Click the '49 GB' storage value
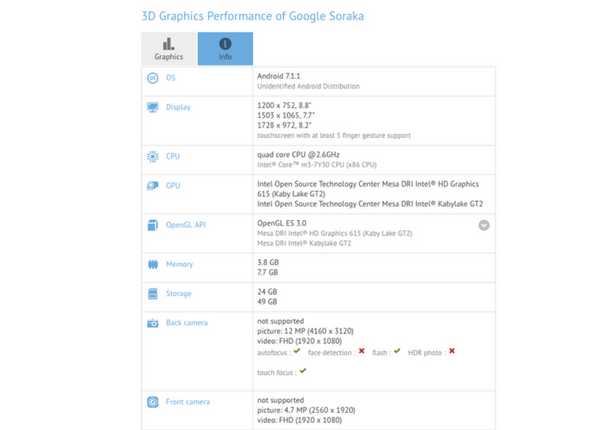The width and height of the screenshot is (612, 430). [267, 302]
